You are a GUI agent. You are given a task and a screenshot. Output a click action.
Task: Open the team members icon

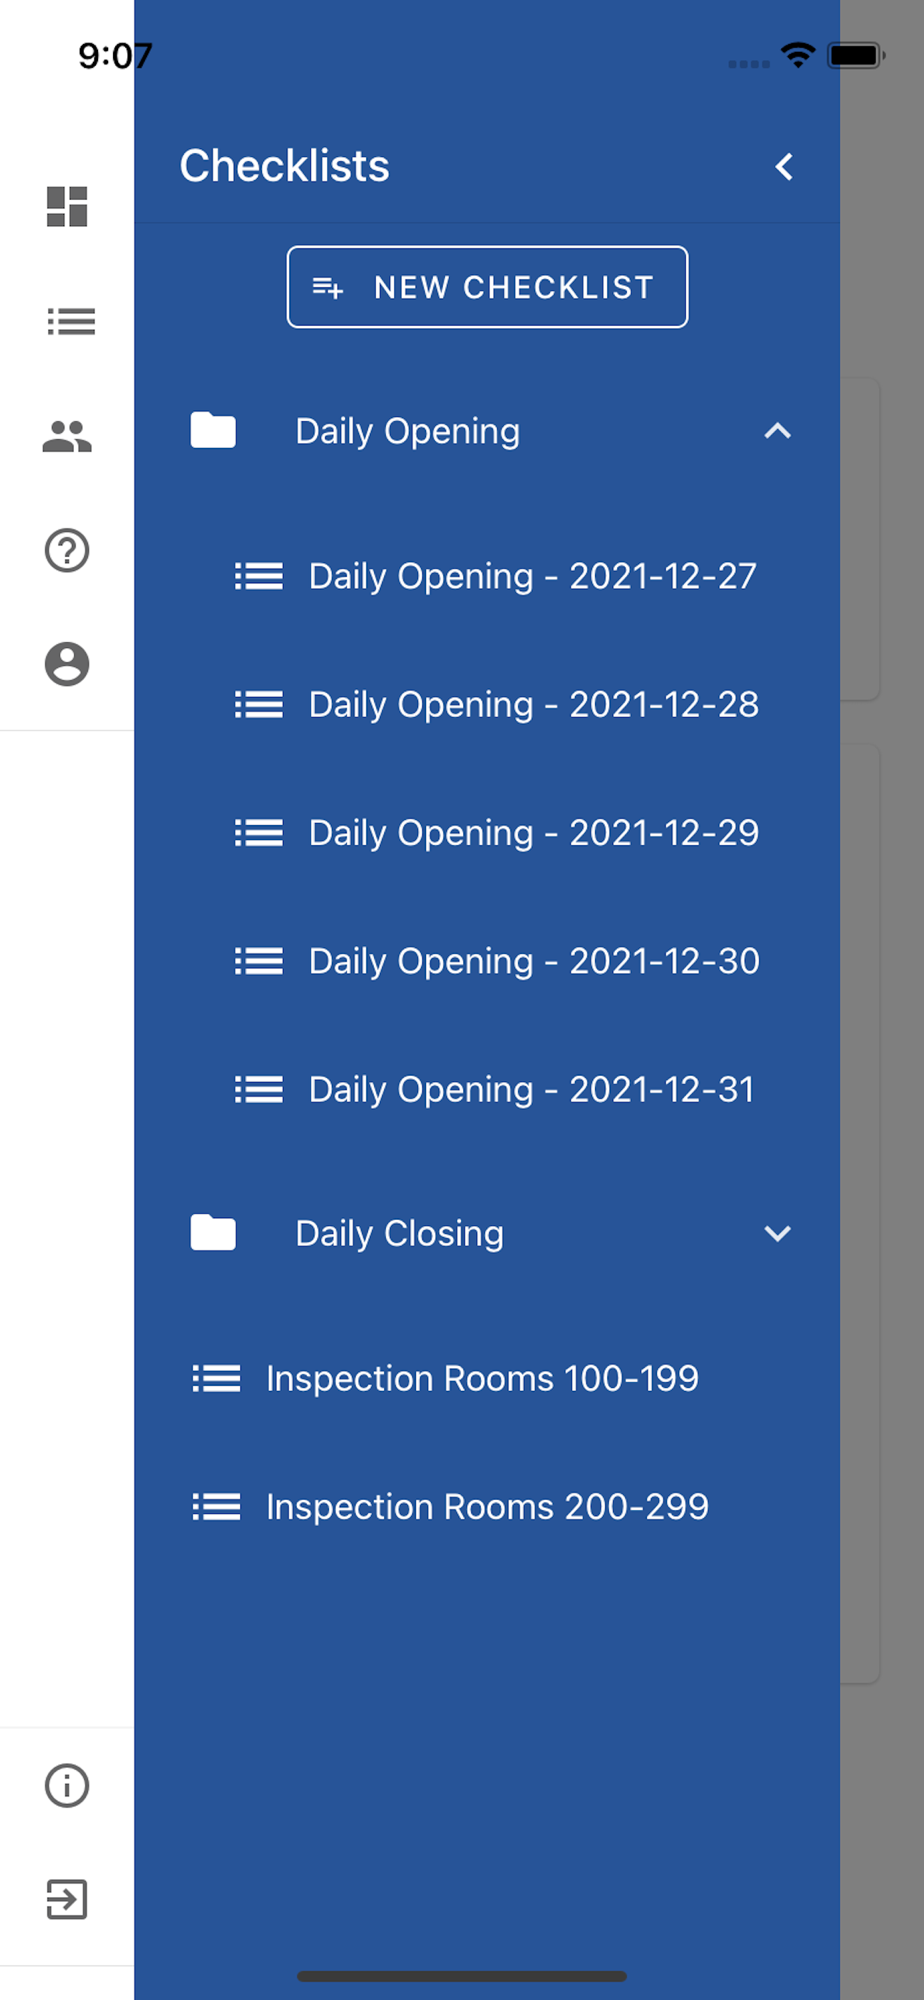[x=67, y=436]
